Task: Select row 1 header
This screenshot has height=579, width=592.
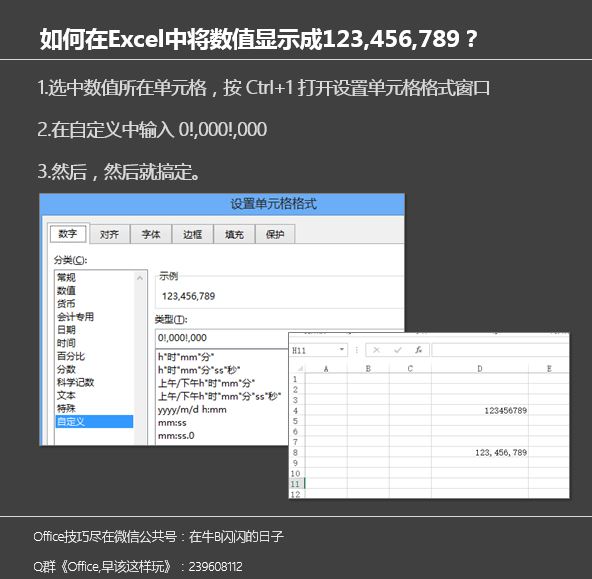Action: click(296, 379)
